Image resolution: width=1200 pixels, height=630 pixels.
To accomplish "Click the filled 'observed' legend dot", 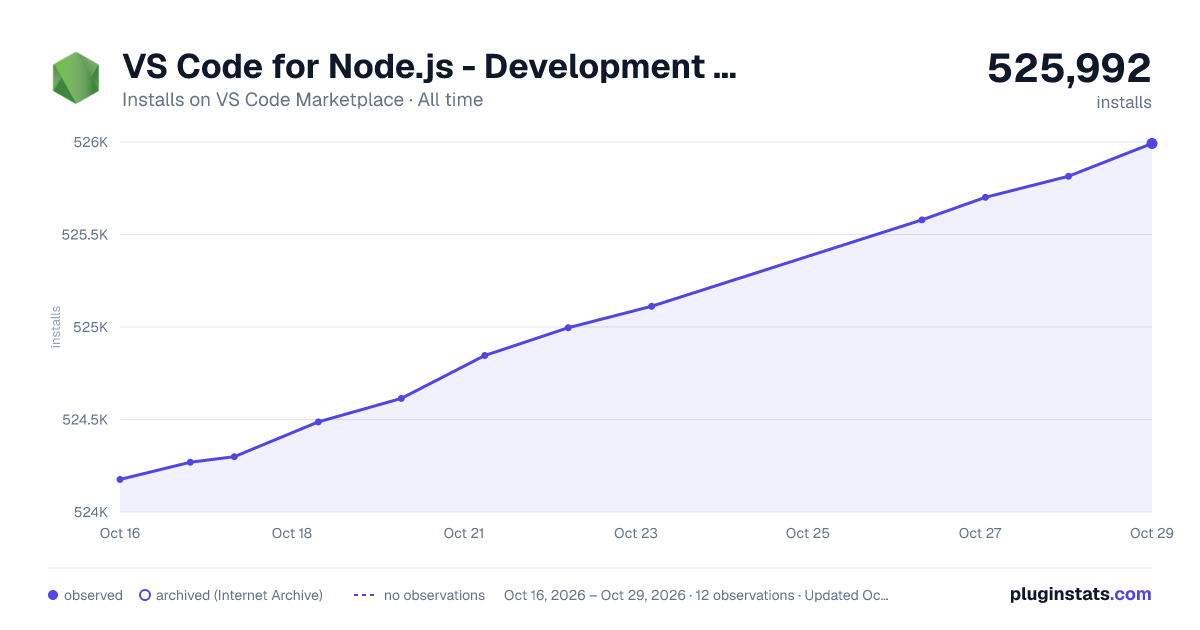I will coord(53,595).
